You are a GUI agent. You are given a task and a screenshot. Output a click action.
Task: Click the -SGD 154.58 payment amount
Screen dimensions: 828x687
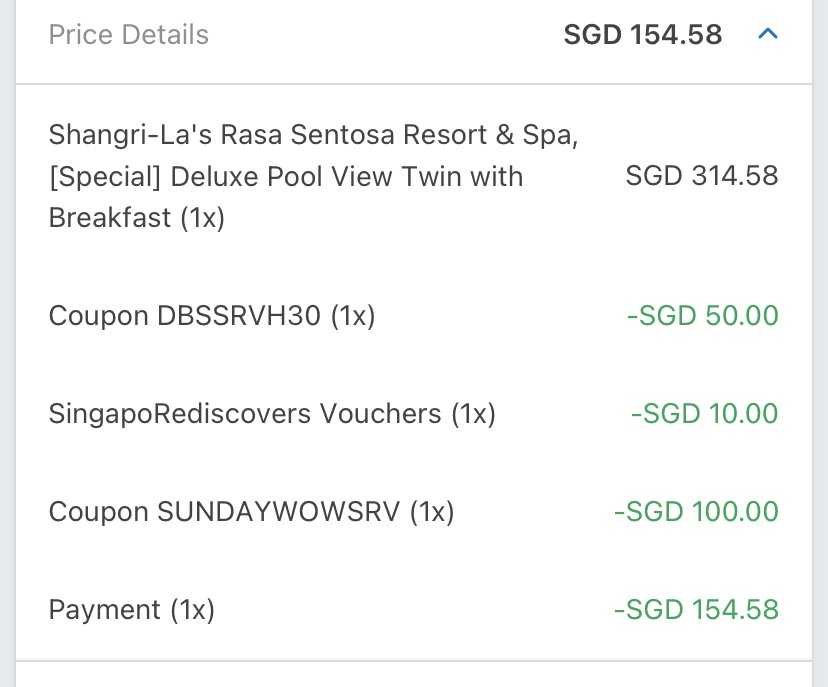point(695,609)
